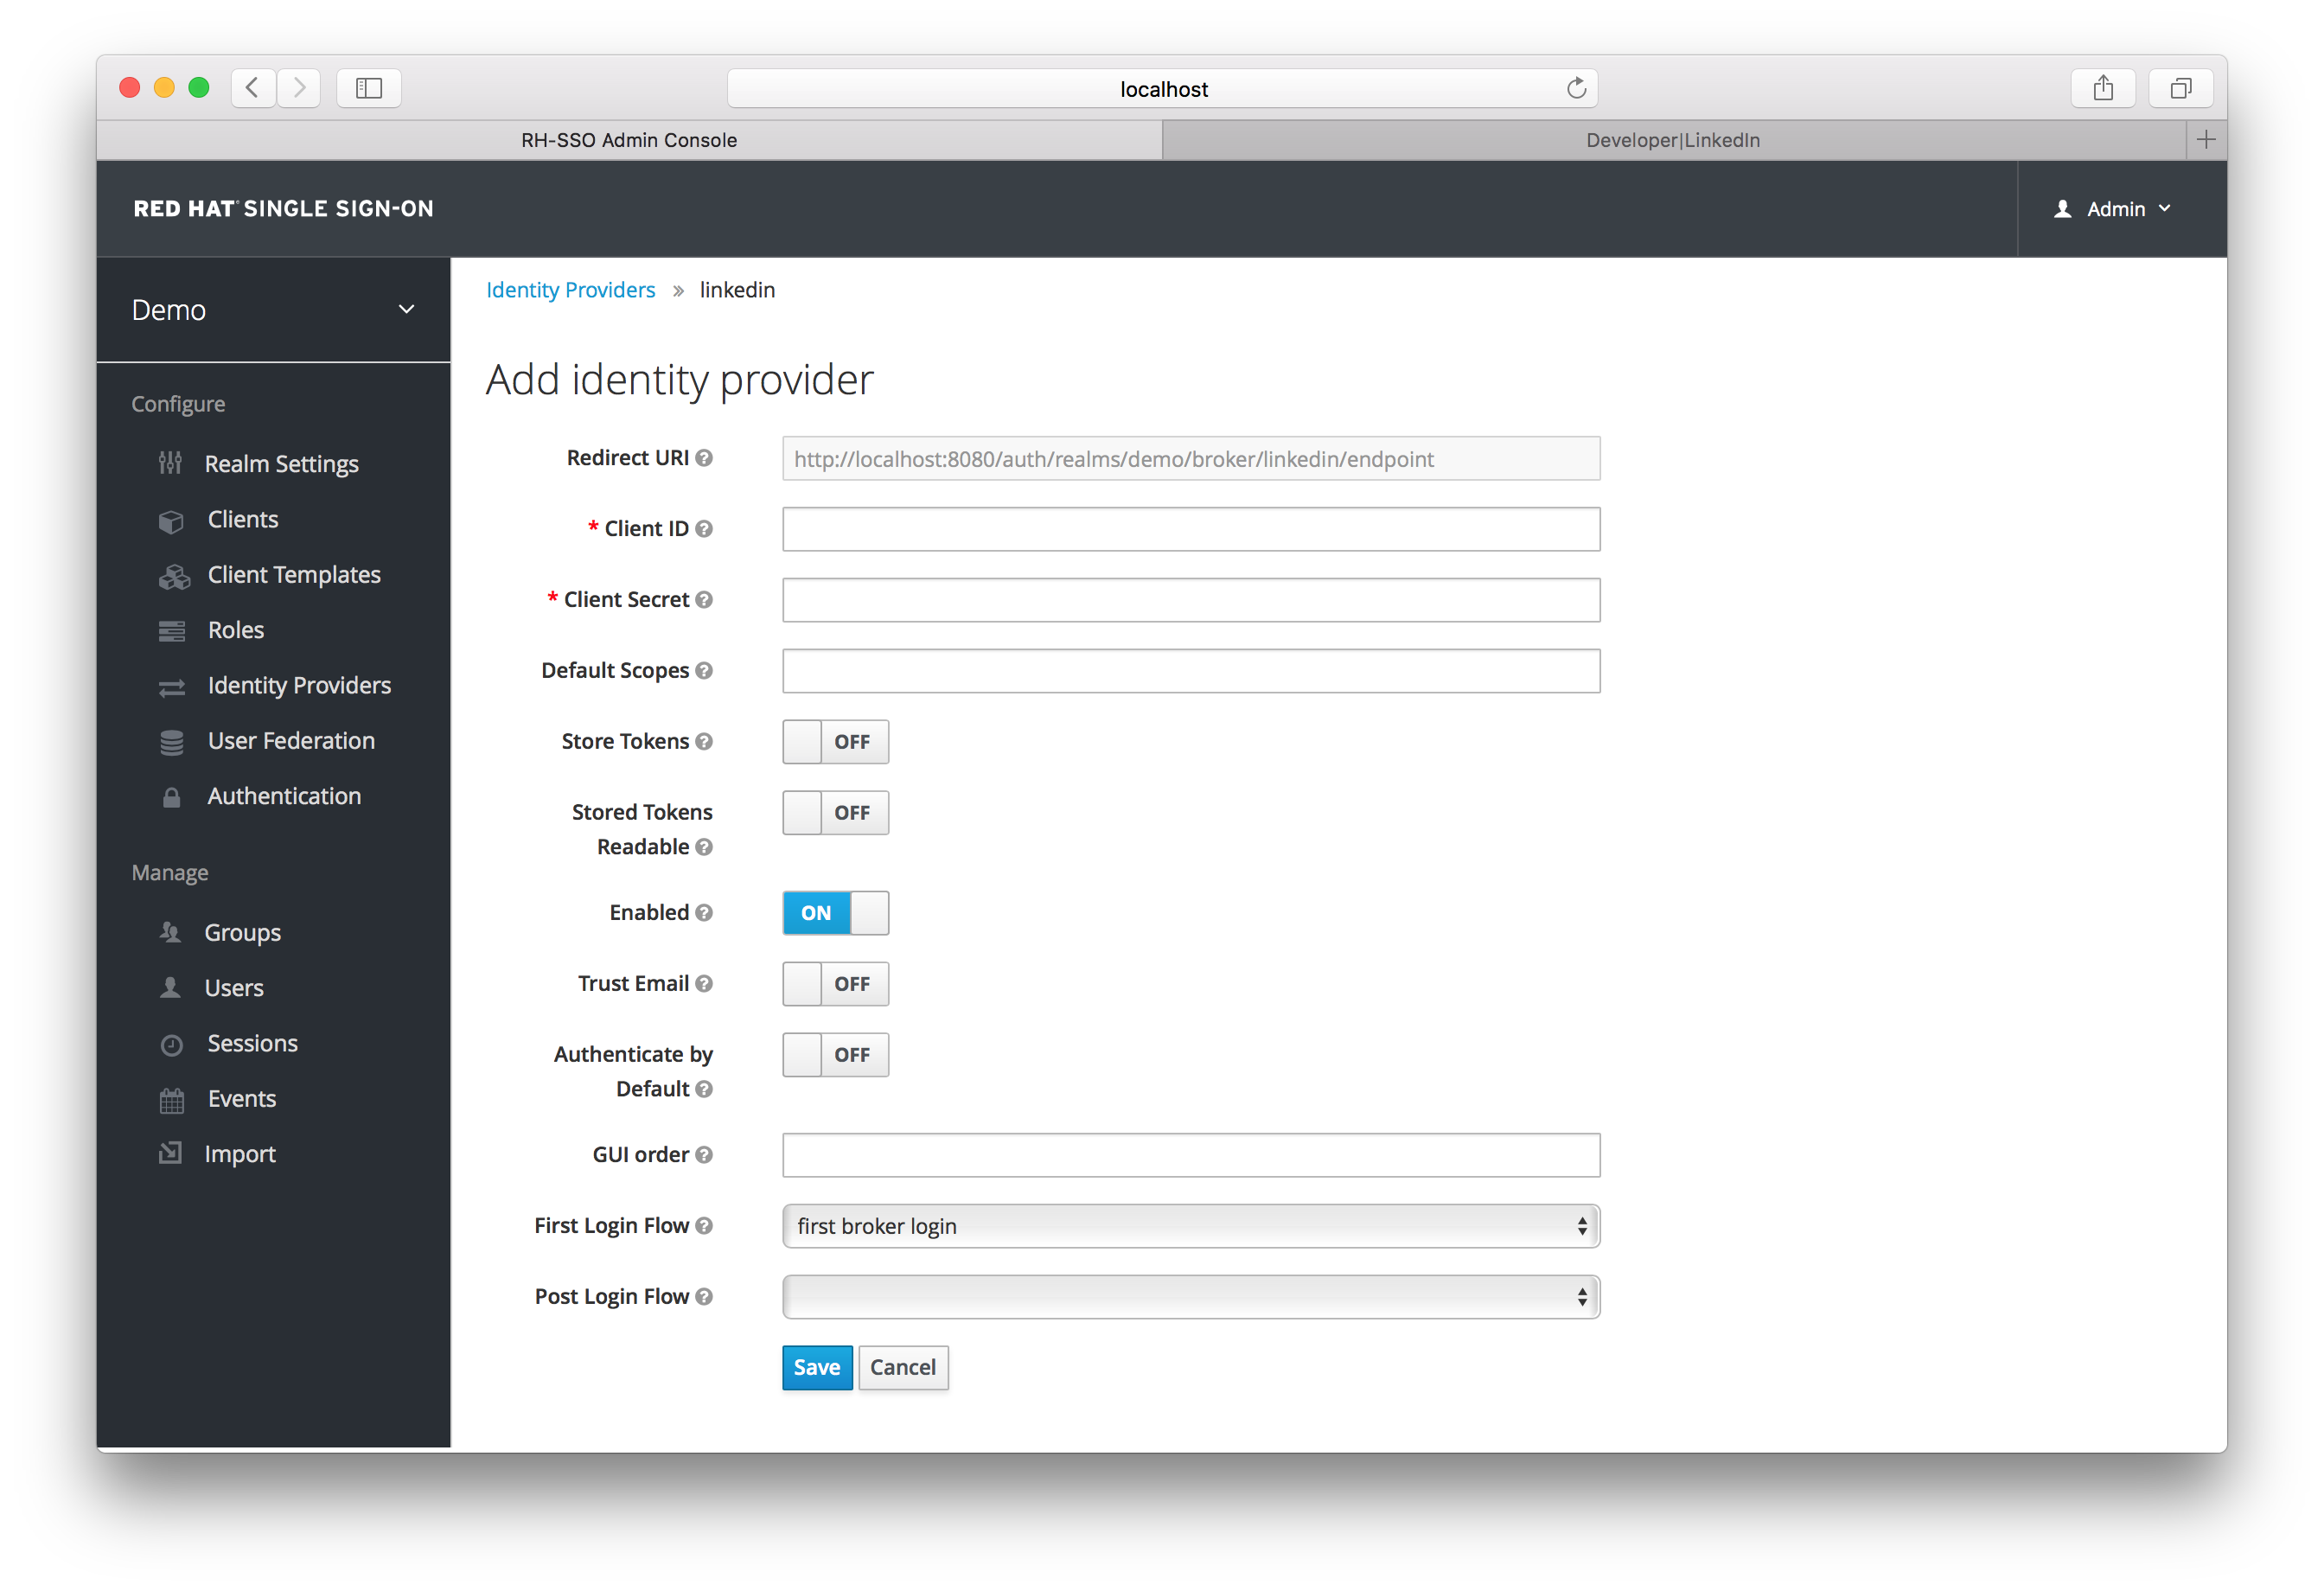
Task: Click the Save button
Action: click(x=814, y=1367)
